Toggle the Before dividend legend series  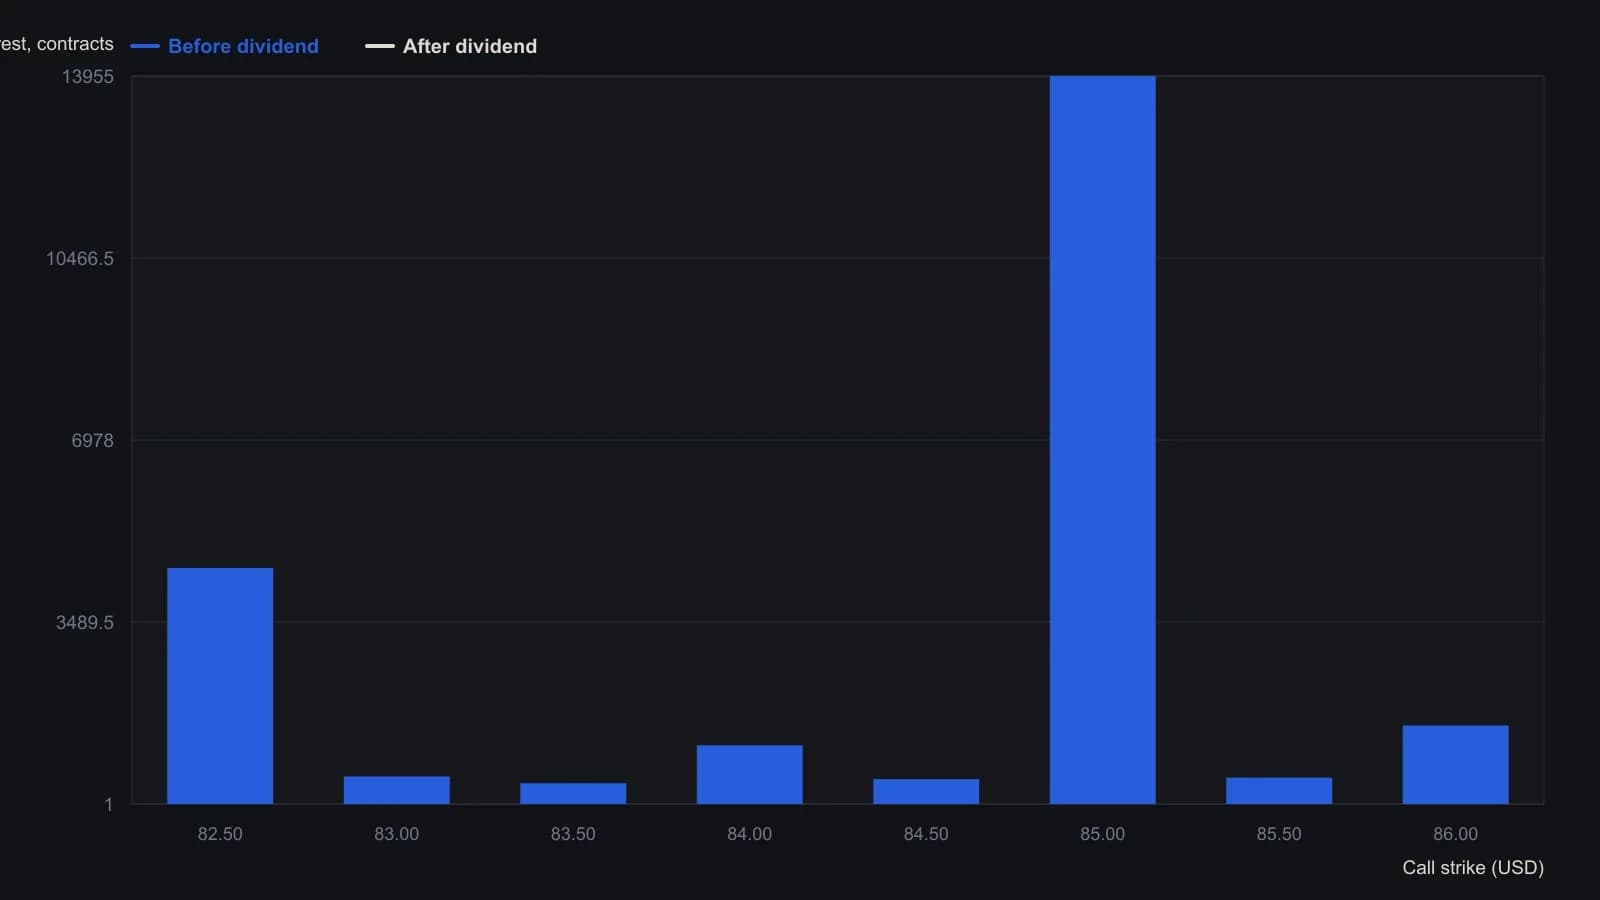(225, 46)
